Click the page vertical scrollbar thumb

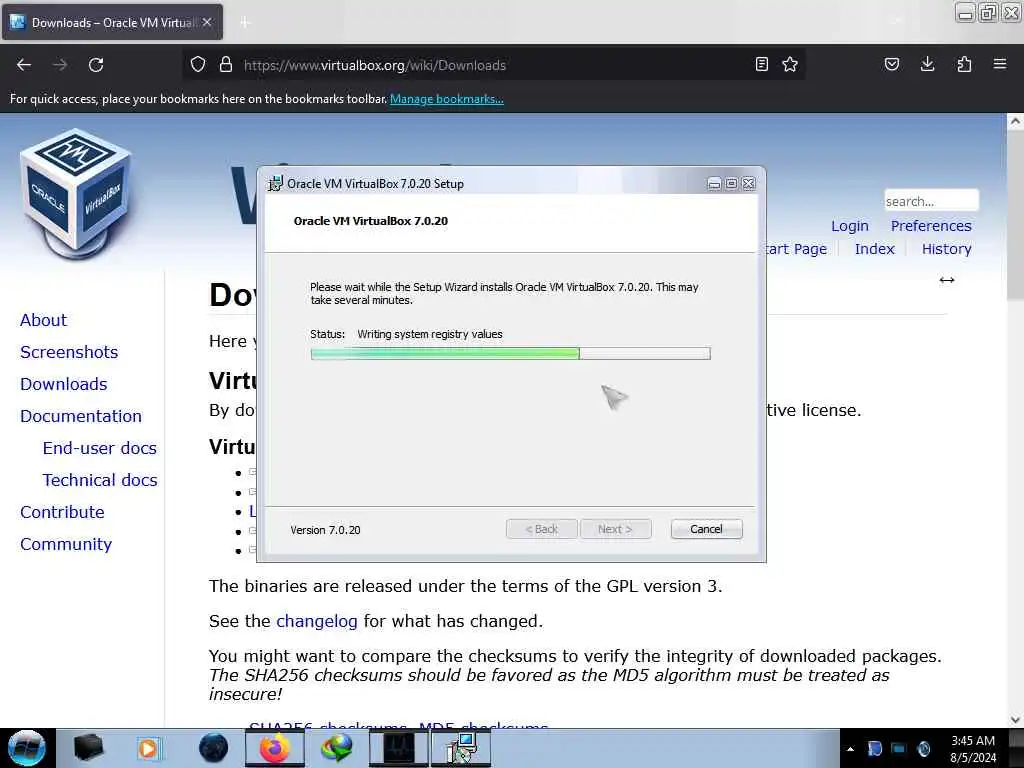[x=1015, y=216]
